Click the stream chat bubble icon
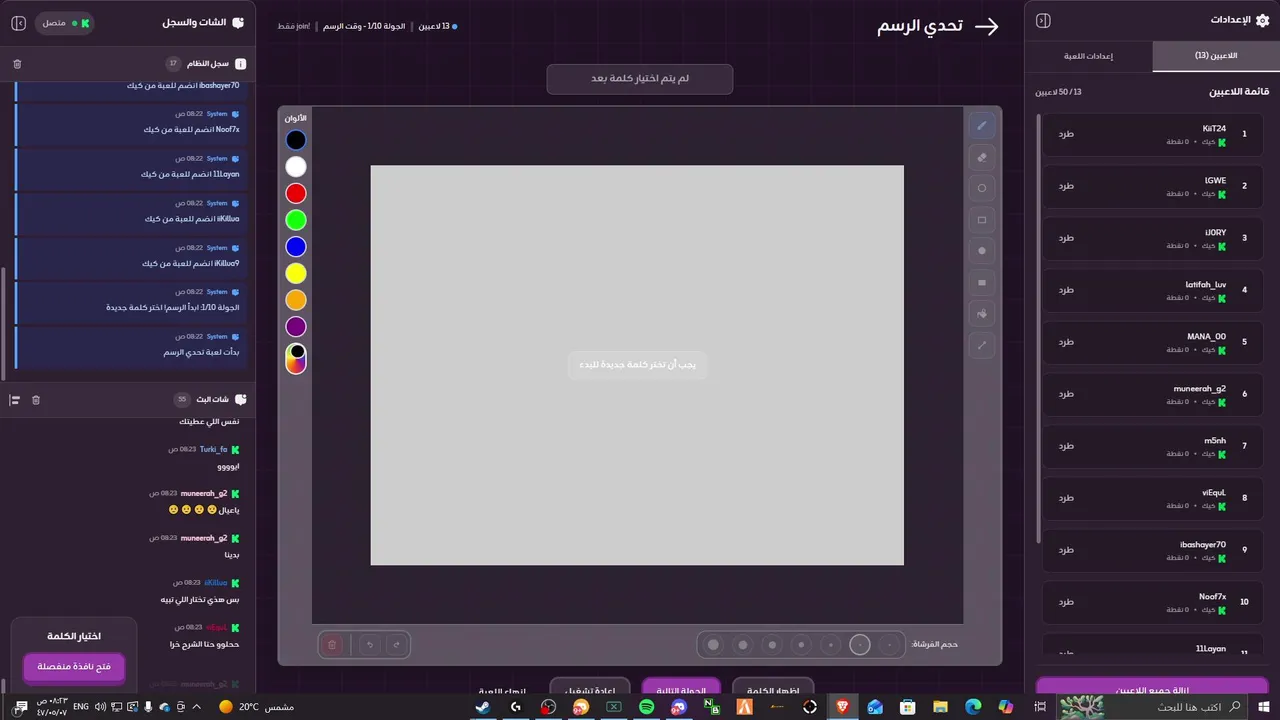Screen dimensions: 1280x720 [x=240, y=400]
